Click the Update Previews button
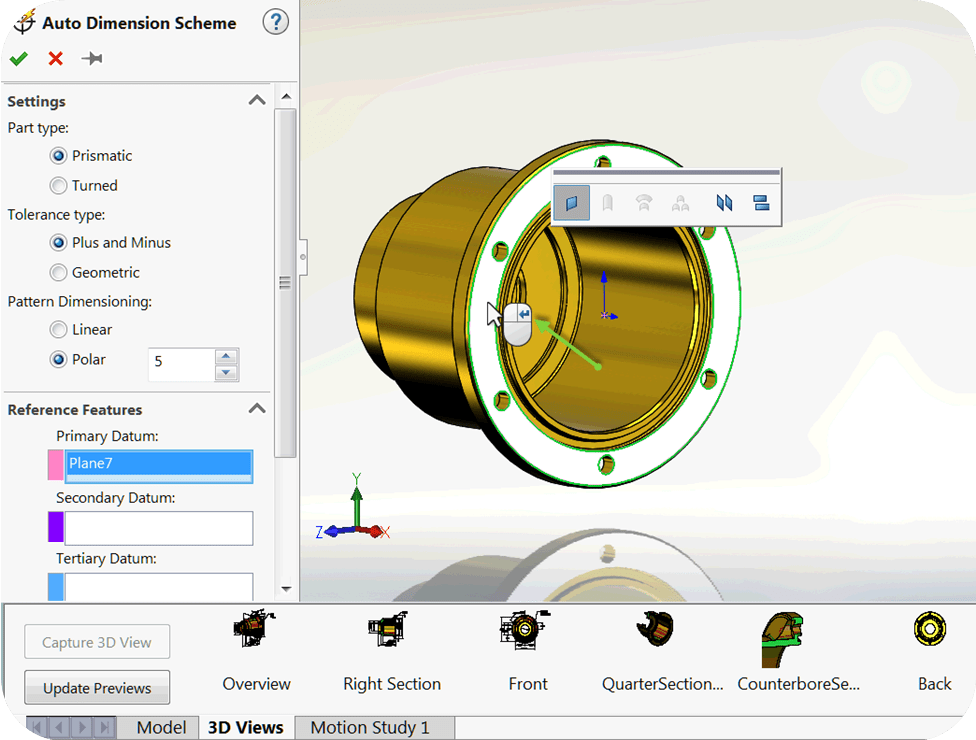 [x=97, y=688]
